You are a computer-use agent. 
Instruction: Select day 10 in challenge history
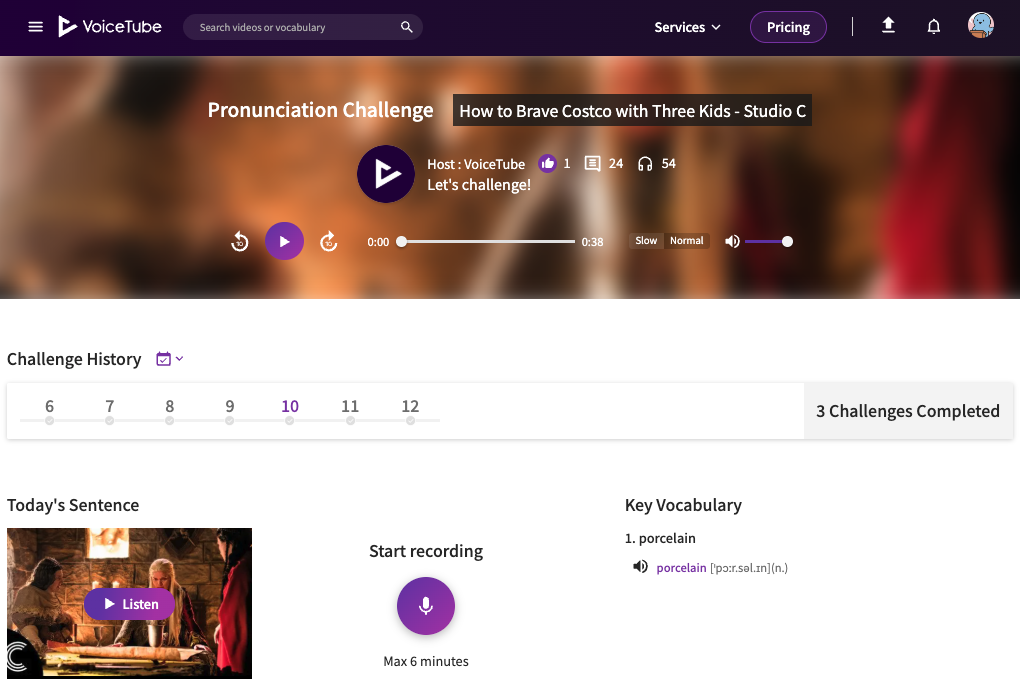tap(290, 408)
